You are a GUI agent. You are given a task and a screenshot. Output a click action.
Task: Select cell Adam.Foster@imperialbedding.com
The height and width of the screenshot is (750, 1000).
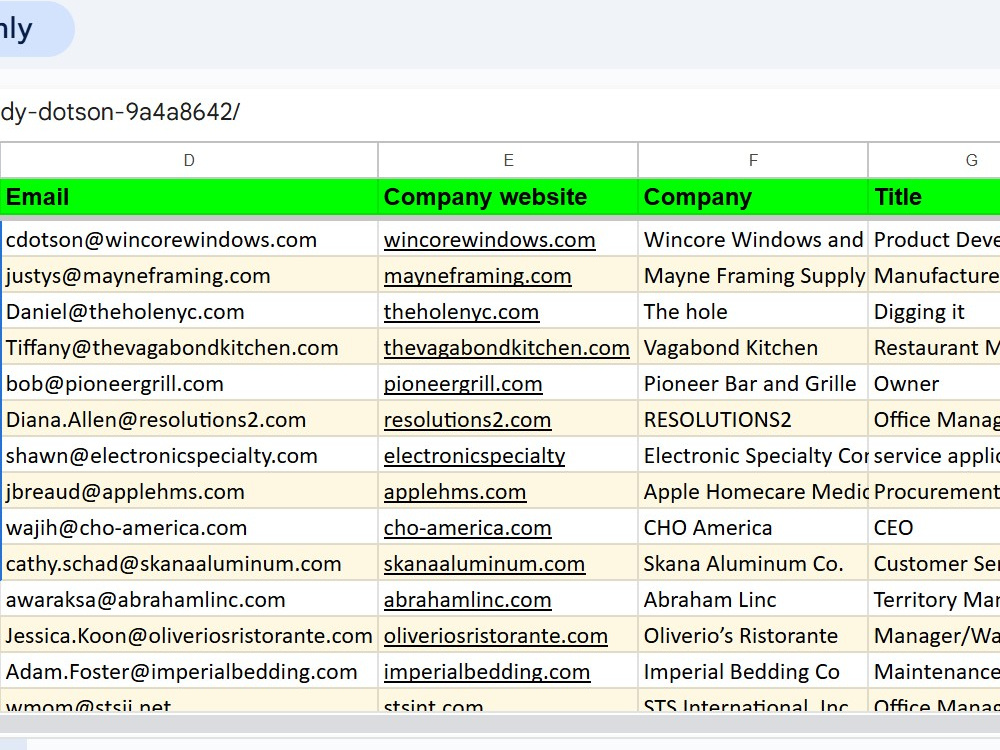coord(189,672)
